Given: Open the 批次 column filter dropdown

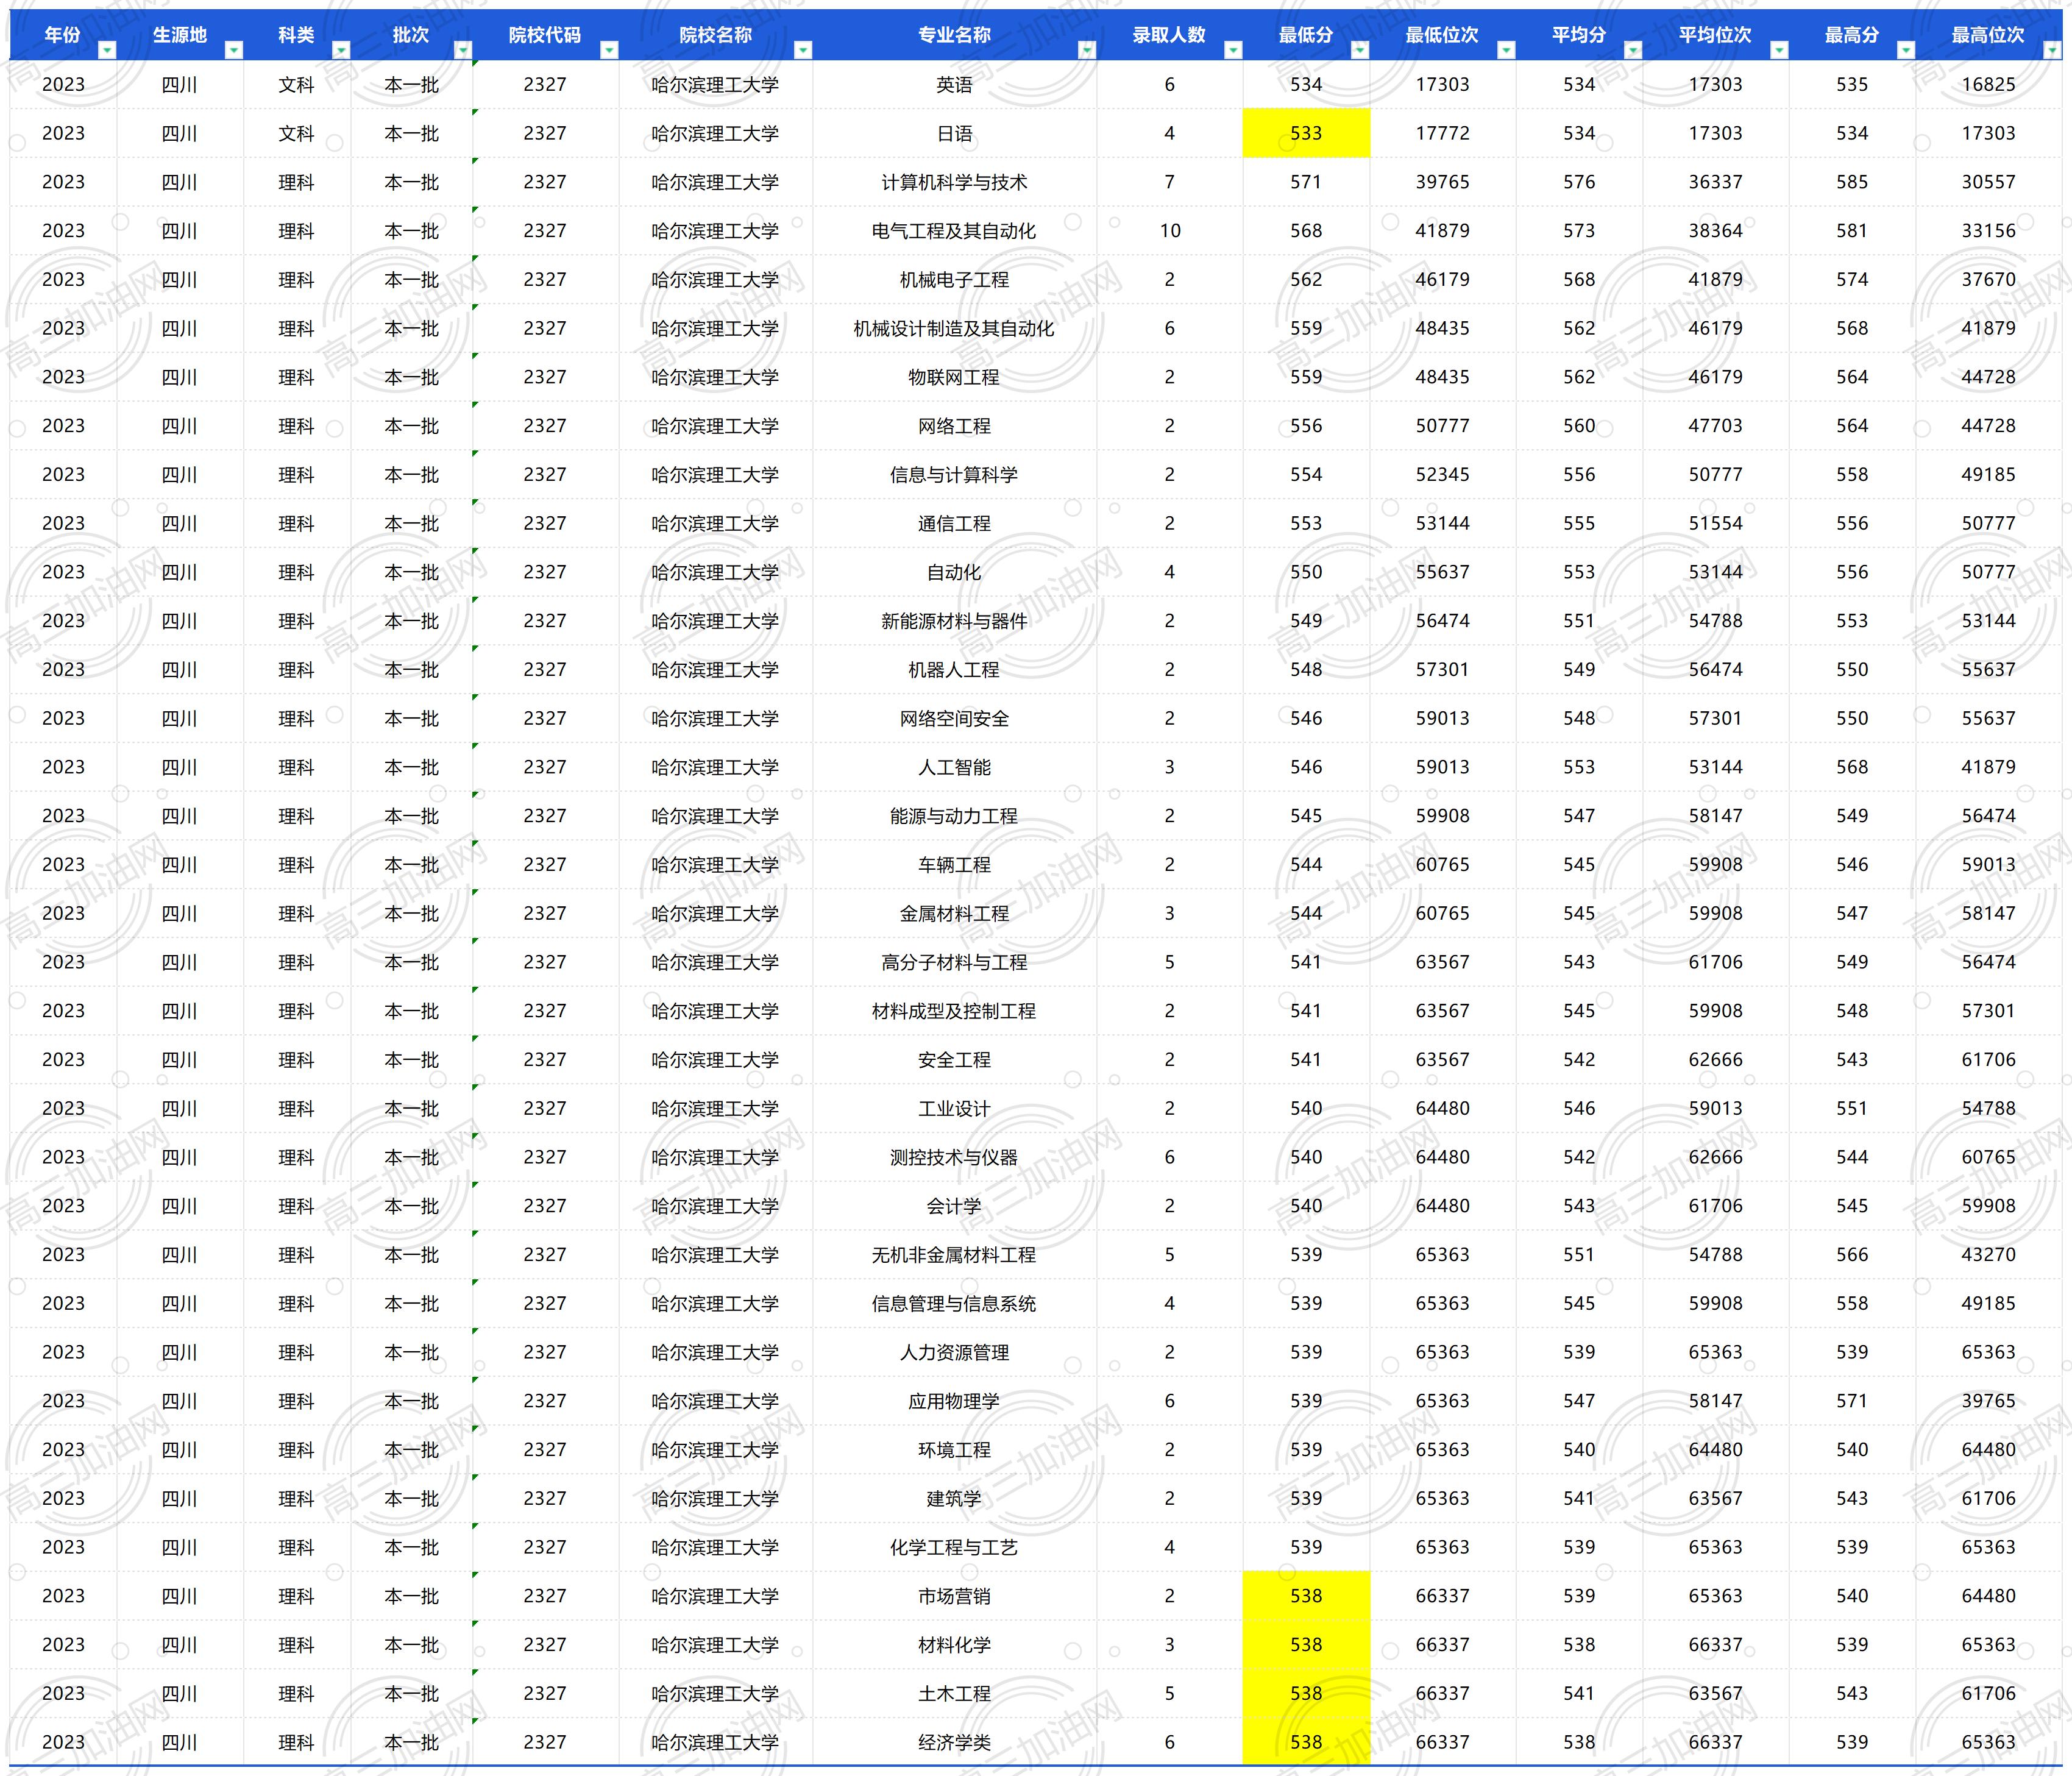Looking at the screenshot, I should click(462, 50).
